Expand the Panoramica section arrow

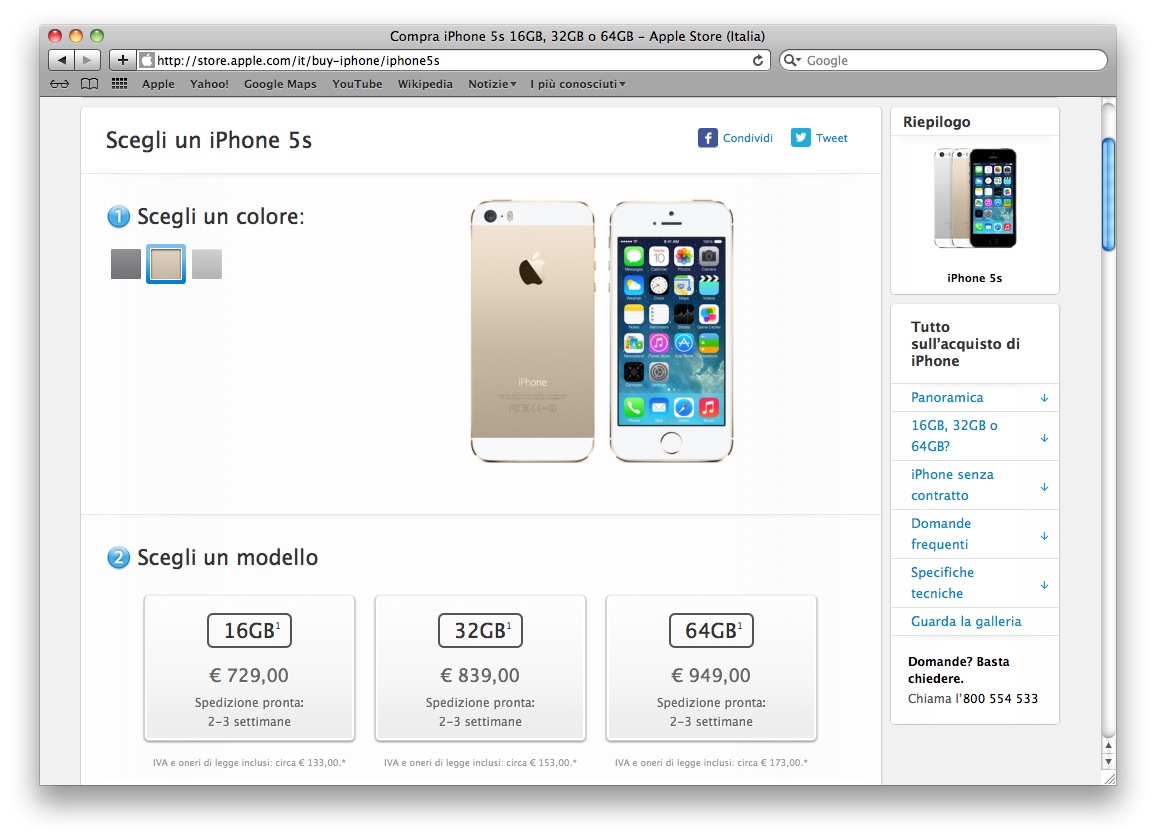point(1044,398)
